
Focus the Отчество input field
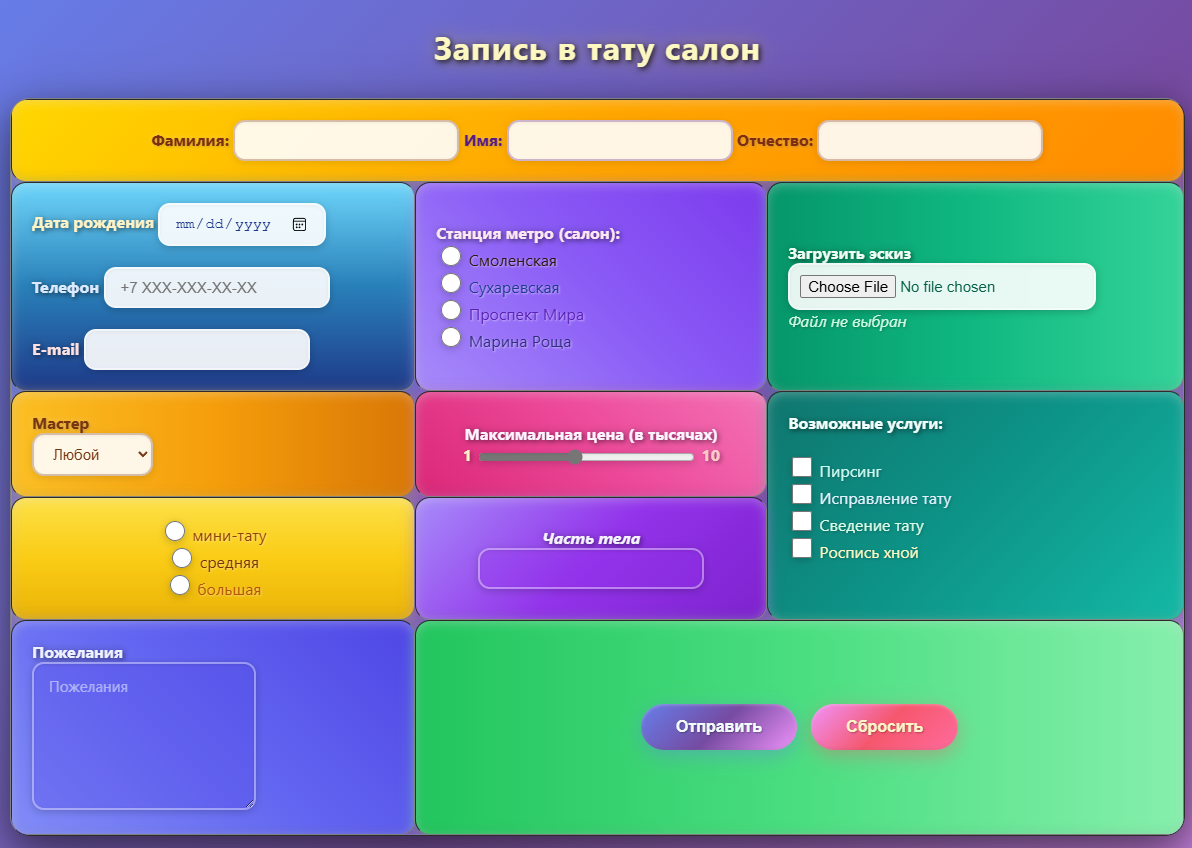[x=930, y=141]
